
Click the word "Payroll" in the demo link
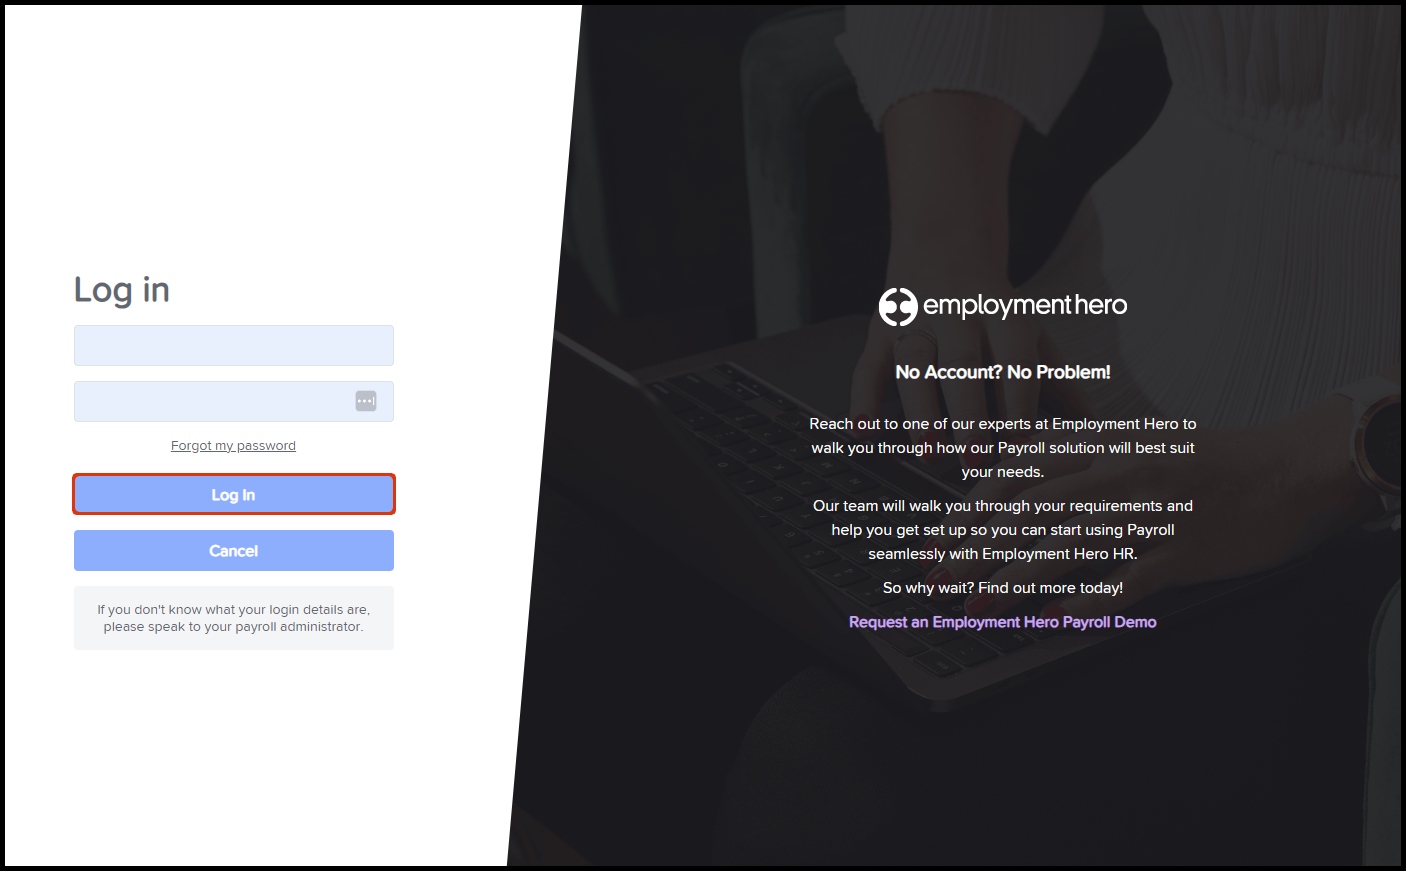(x=1086, y=622)
